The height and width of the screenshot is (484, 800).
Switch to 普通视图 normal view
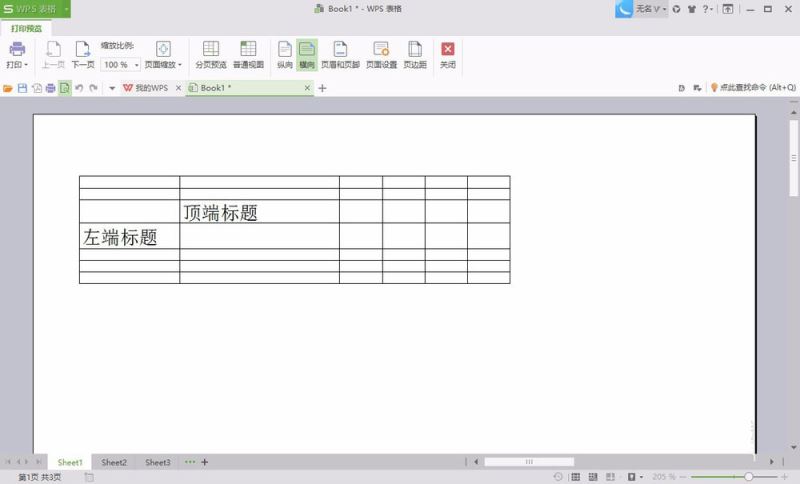point(248,55)
